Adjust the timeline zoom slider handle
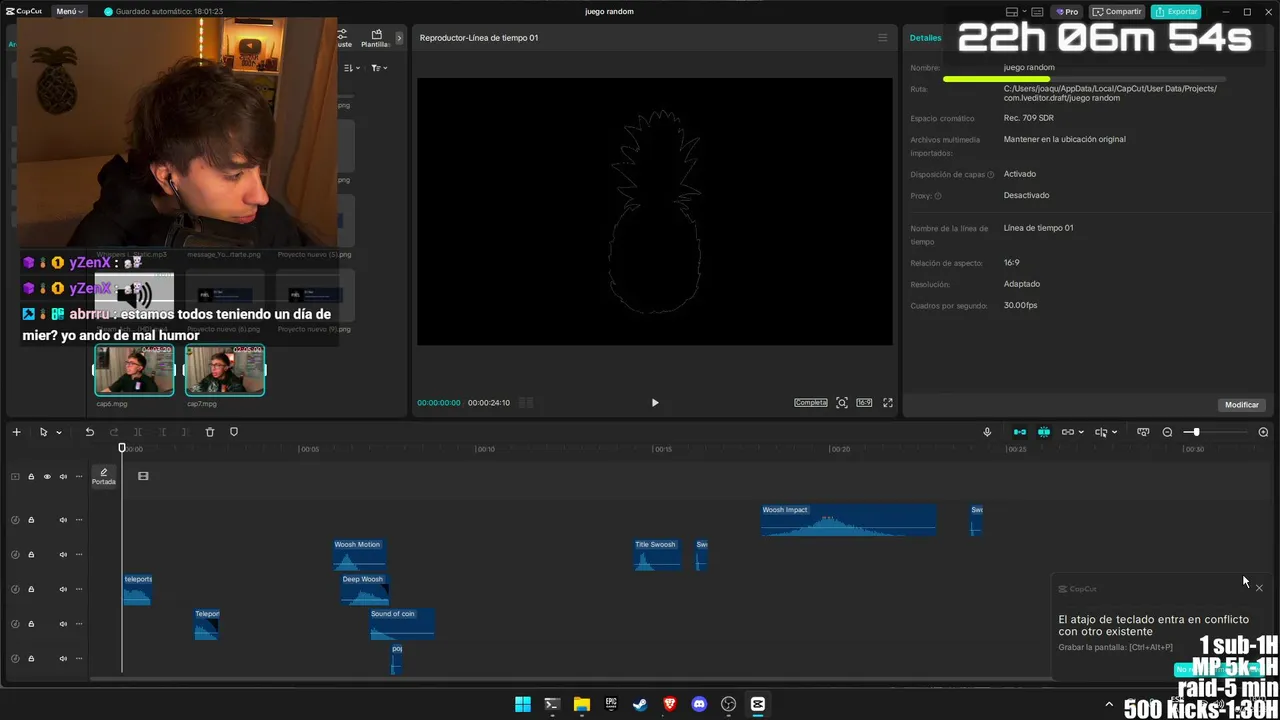 click(x=1195, y=432)
